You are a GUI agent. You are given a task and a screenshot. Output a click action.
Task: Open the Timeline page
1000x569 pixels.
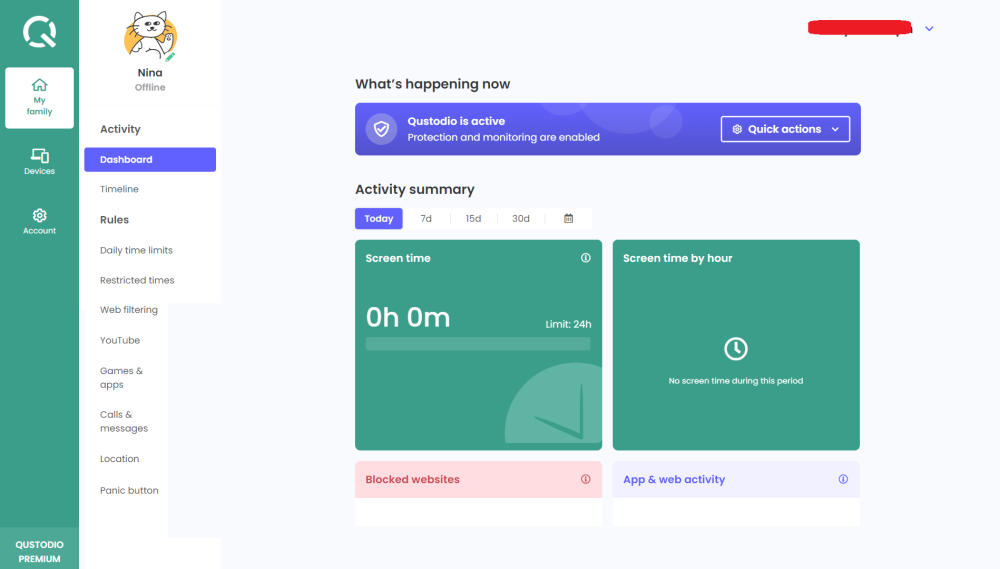(119, 189)
